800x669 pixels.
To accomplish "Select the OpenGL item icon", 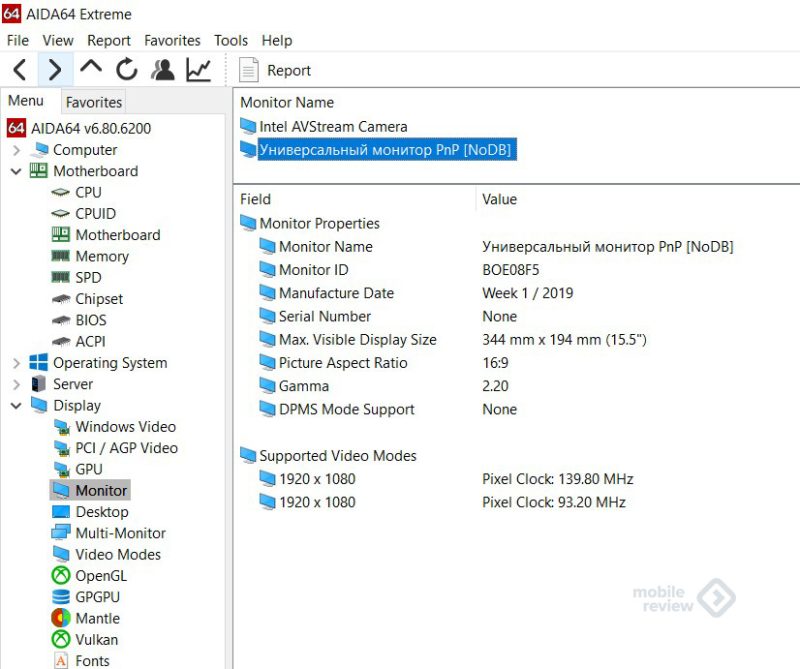I will pos(61,576).
